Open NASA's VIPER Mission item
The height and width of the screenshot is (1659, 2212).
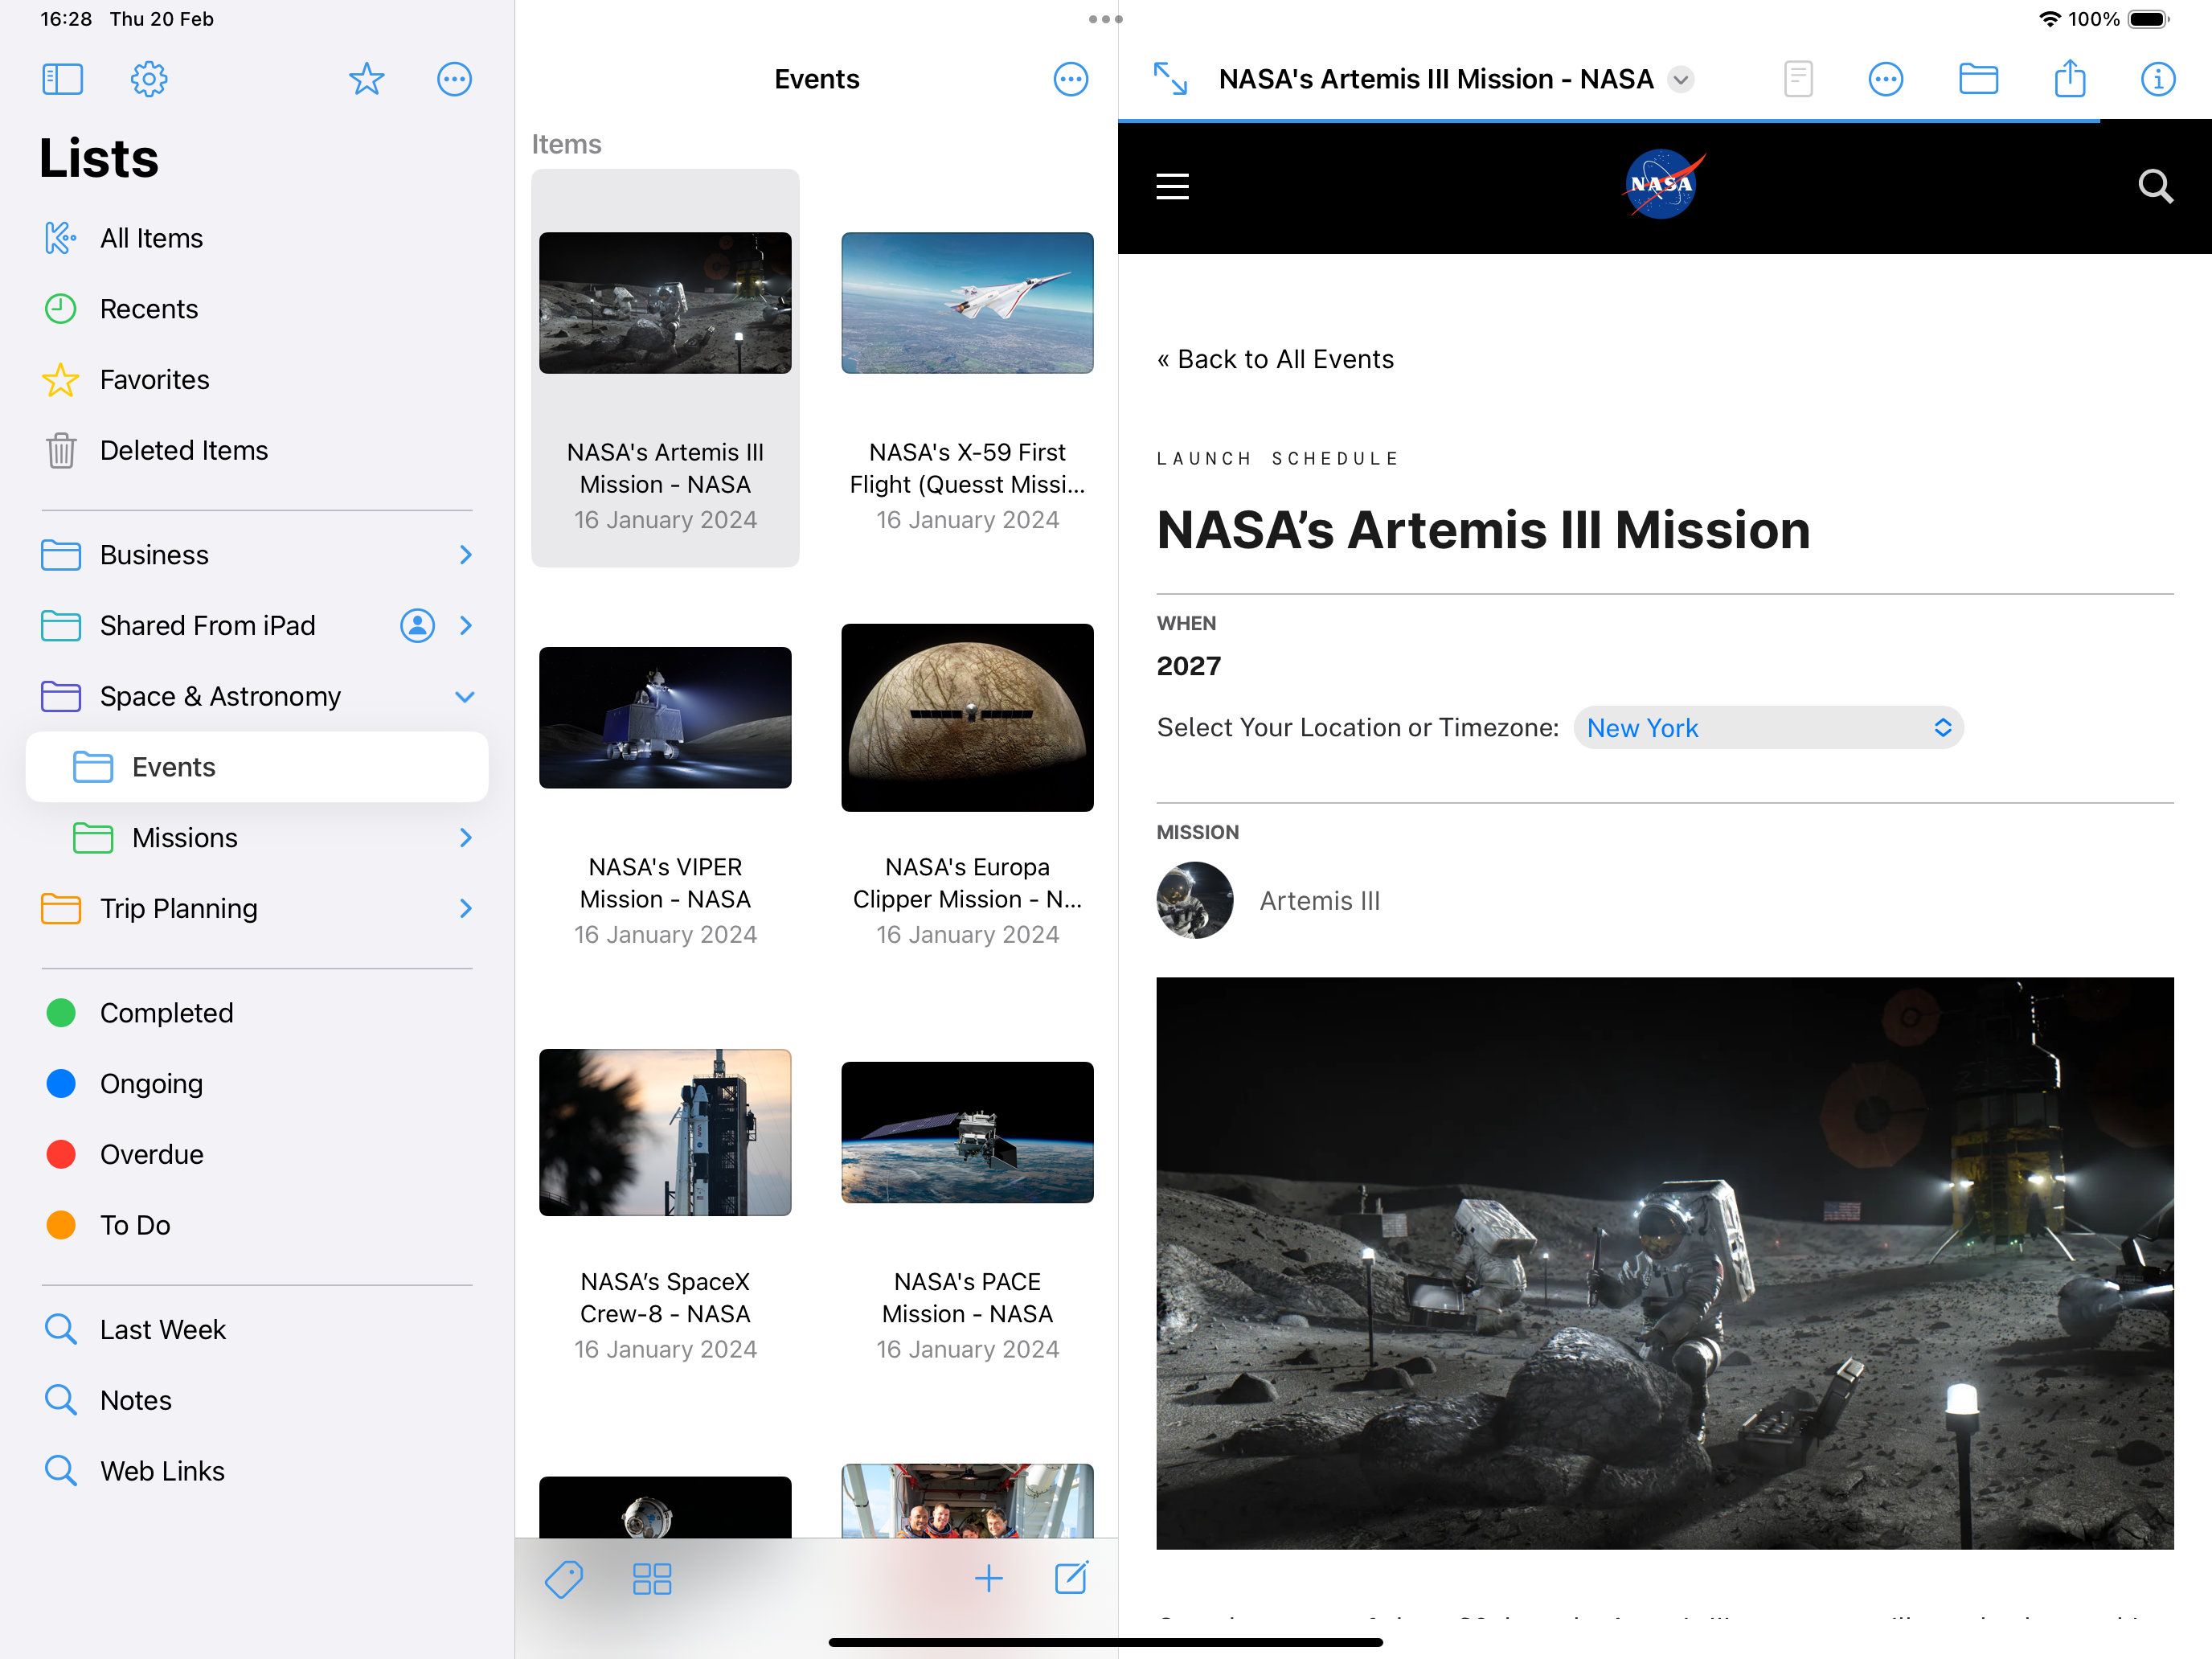(x=665, y=783)
